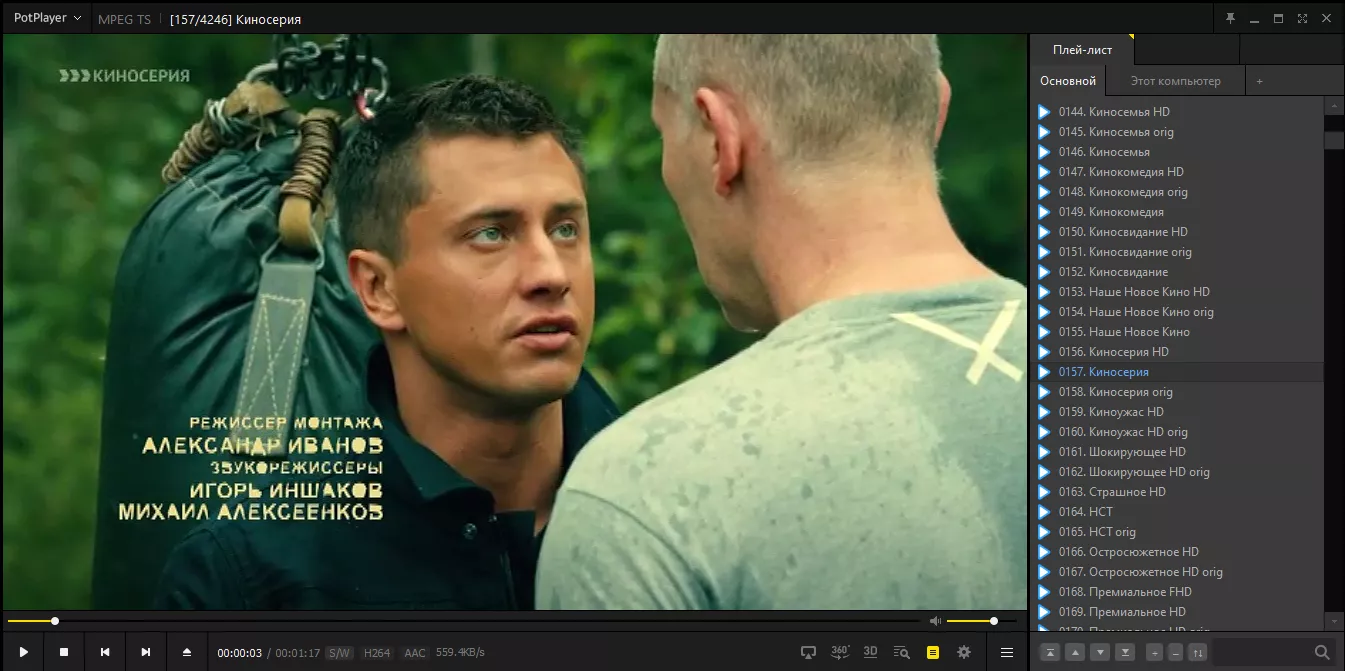Open the hamburger menu in the control bar
1345x671 pixels.
point(1007,652)
